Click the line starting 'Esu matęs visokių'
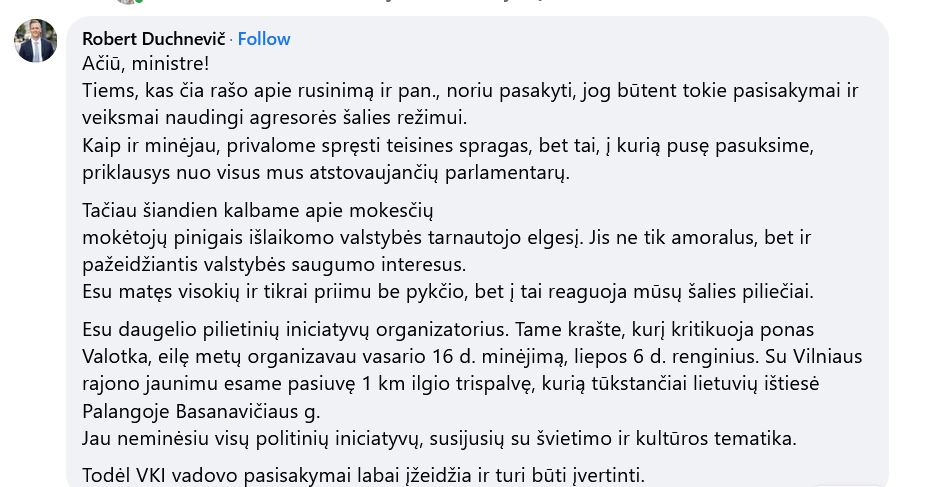 pos(448,292)
